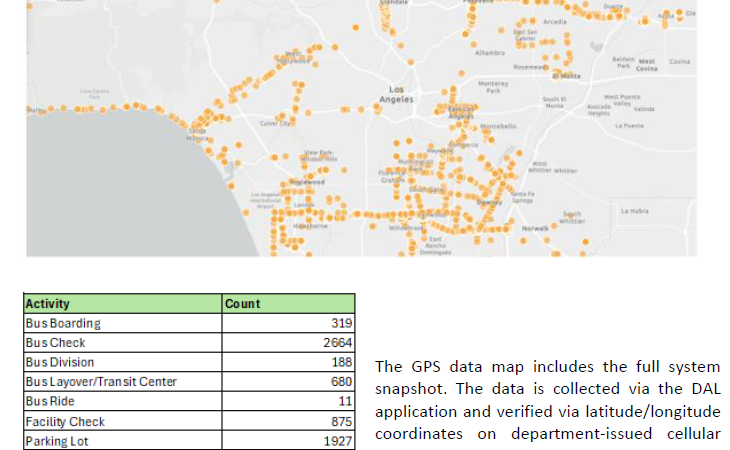Click the Activity column header
Screen dimensions: 730x450
[47, 303]
